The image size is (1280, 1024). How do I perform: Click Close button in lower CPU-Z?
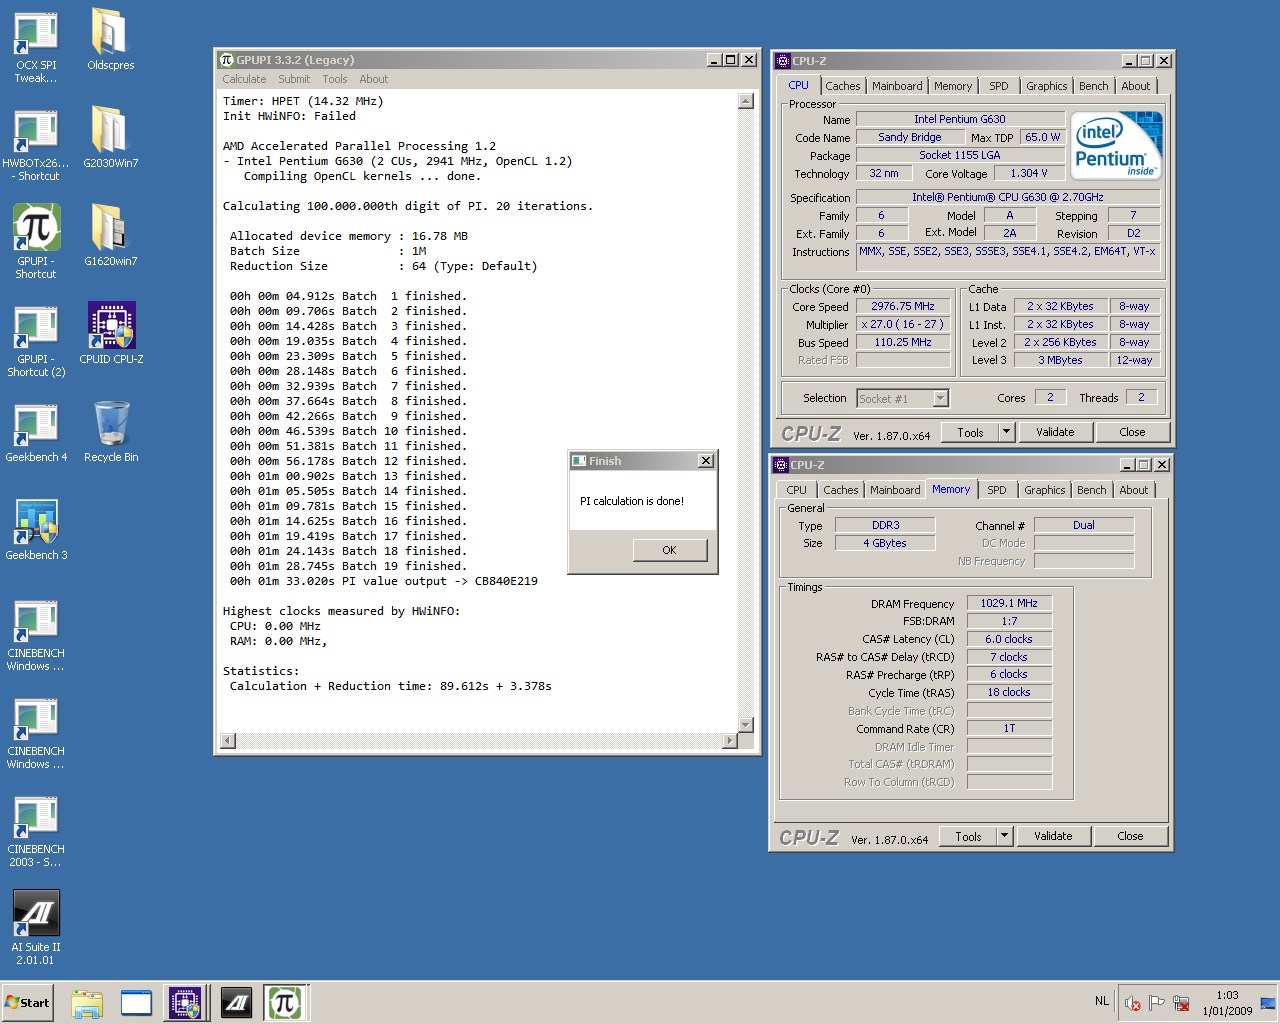pyautogui.click(x=1130, y=836)
